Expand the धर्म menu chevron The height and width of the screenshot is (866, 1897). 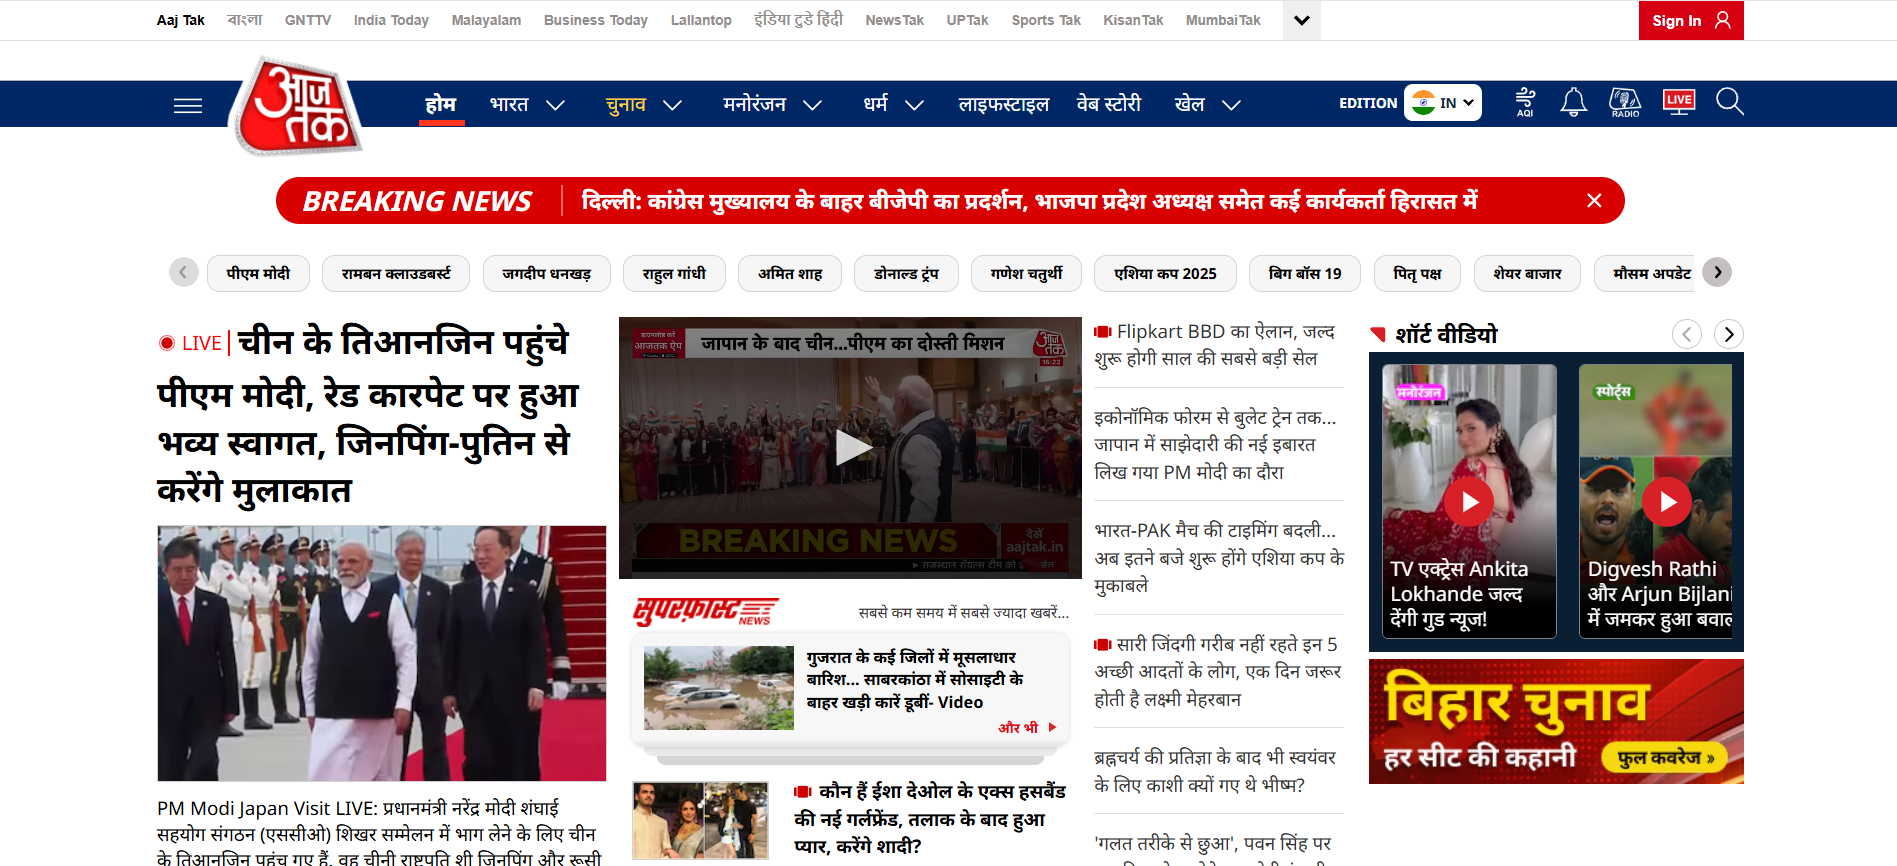tap(914, 105)
